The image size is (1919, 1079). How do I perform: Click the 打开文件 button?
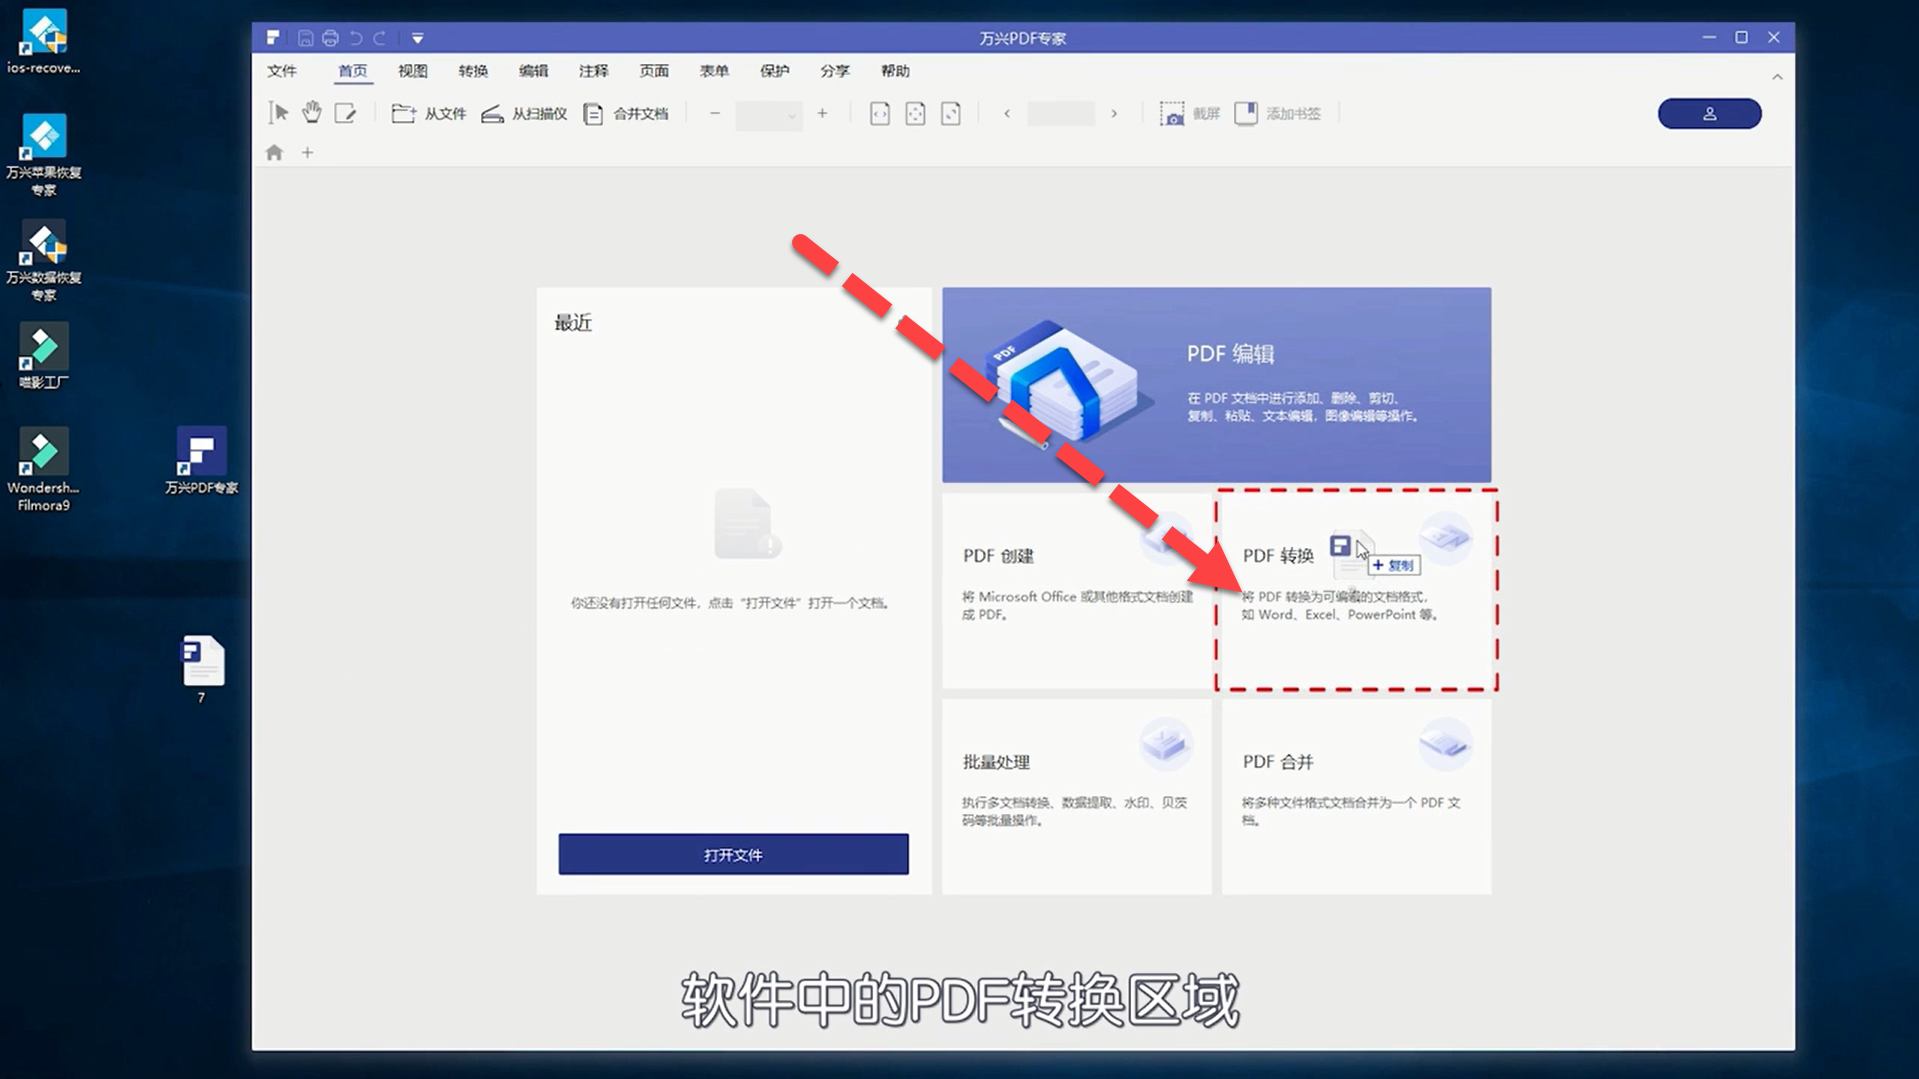pyautogui.click(x=733, y=855)
